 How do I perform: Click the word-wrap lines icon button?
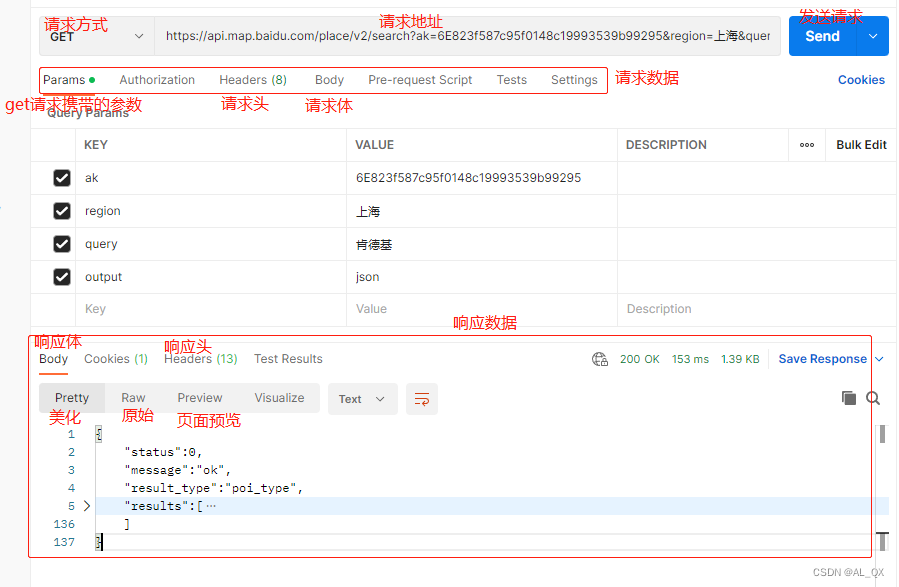tap(422, 399)
